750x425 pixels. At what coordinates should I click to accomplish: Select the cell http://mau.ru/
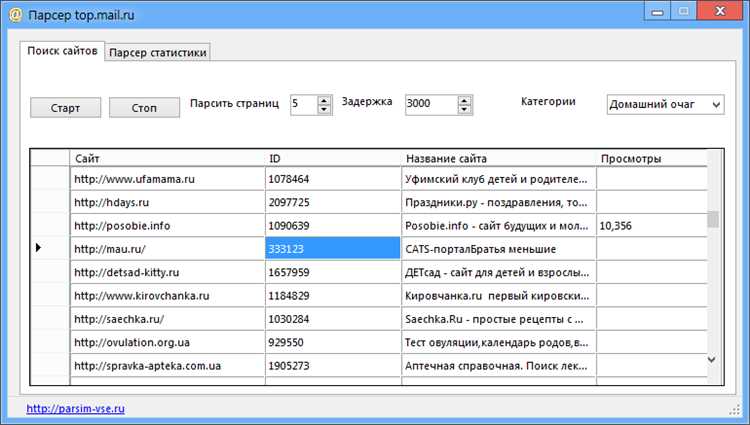coord(167,249)
